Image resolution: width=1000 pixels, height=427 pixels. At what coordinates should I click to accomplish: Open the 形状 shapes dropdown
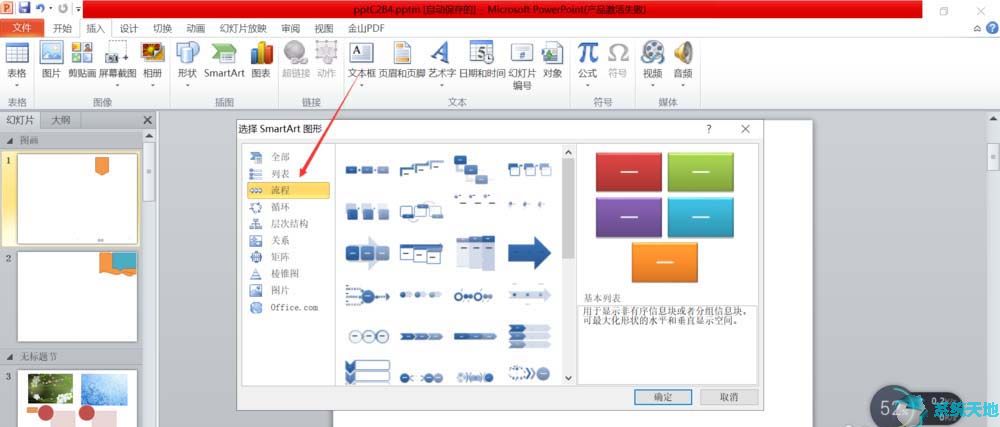pyautogui.click(x=187, y=86)
